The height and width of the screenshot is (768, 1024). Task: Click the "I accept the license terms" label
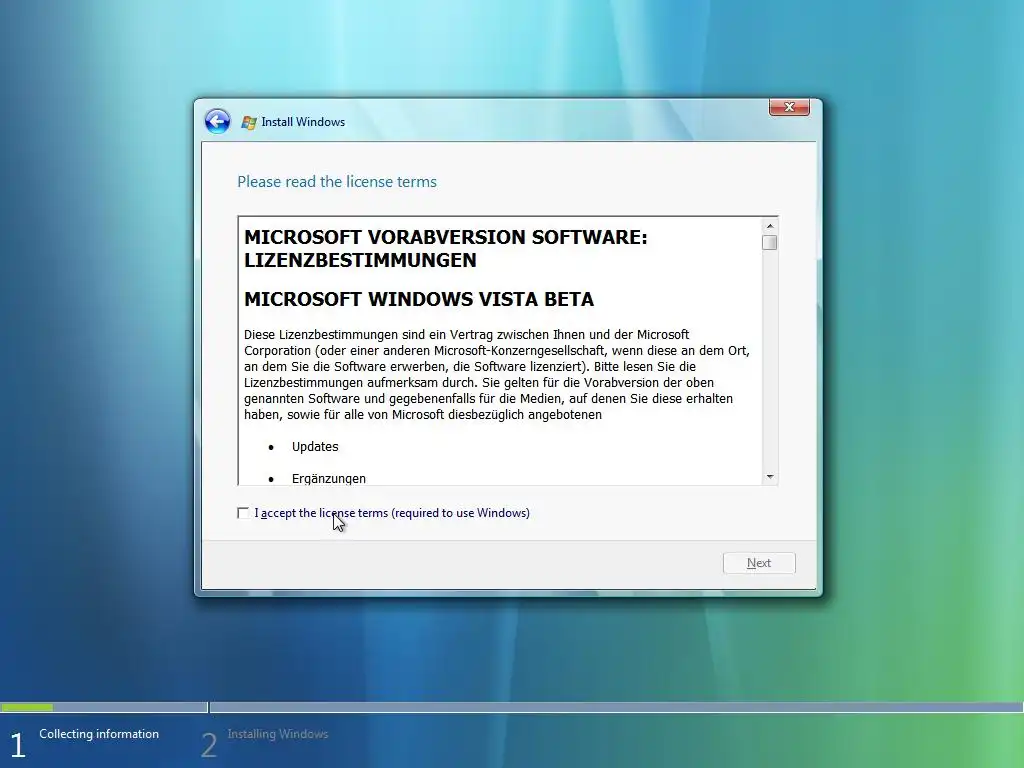pyautogui.click(x=392, y=513)
